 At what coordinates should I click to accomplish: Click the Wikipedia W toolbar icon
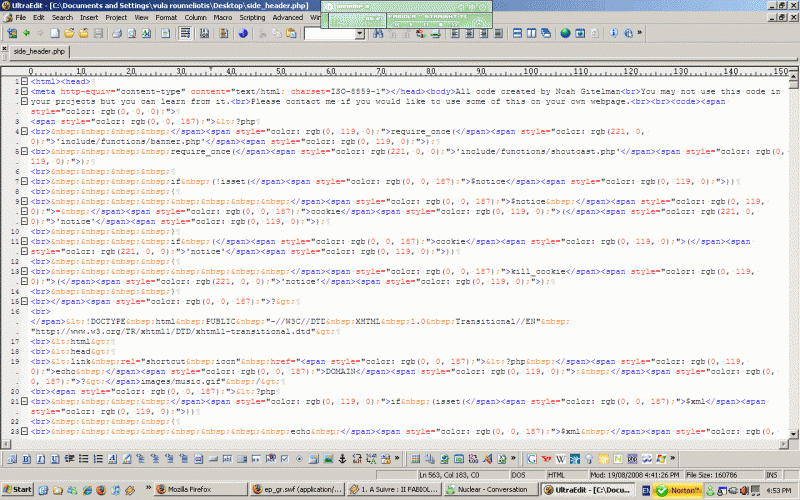pyautogui.click(x=560, y=459)
